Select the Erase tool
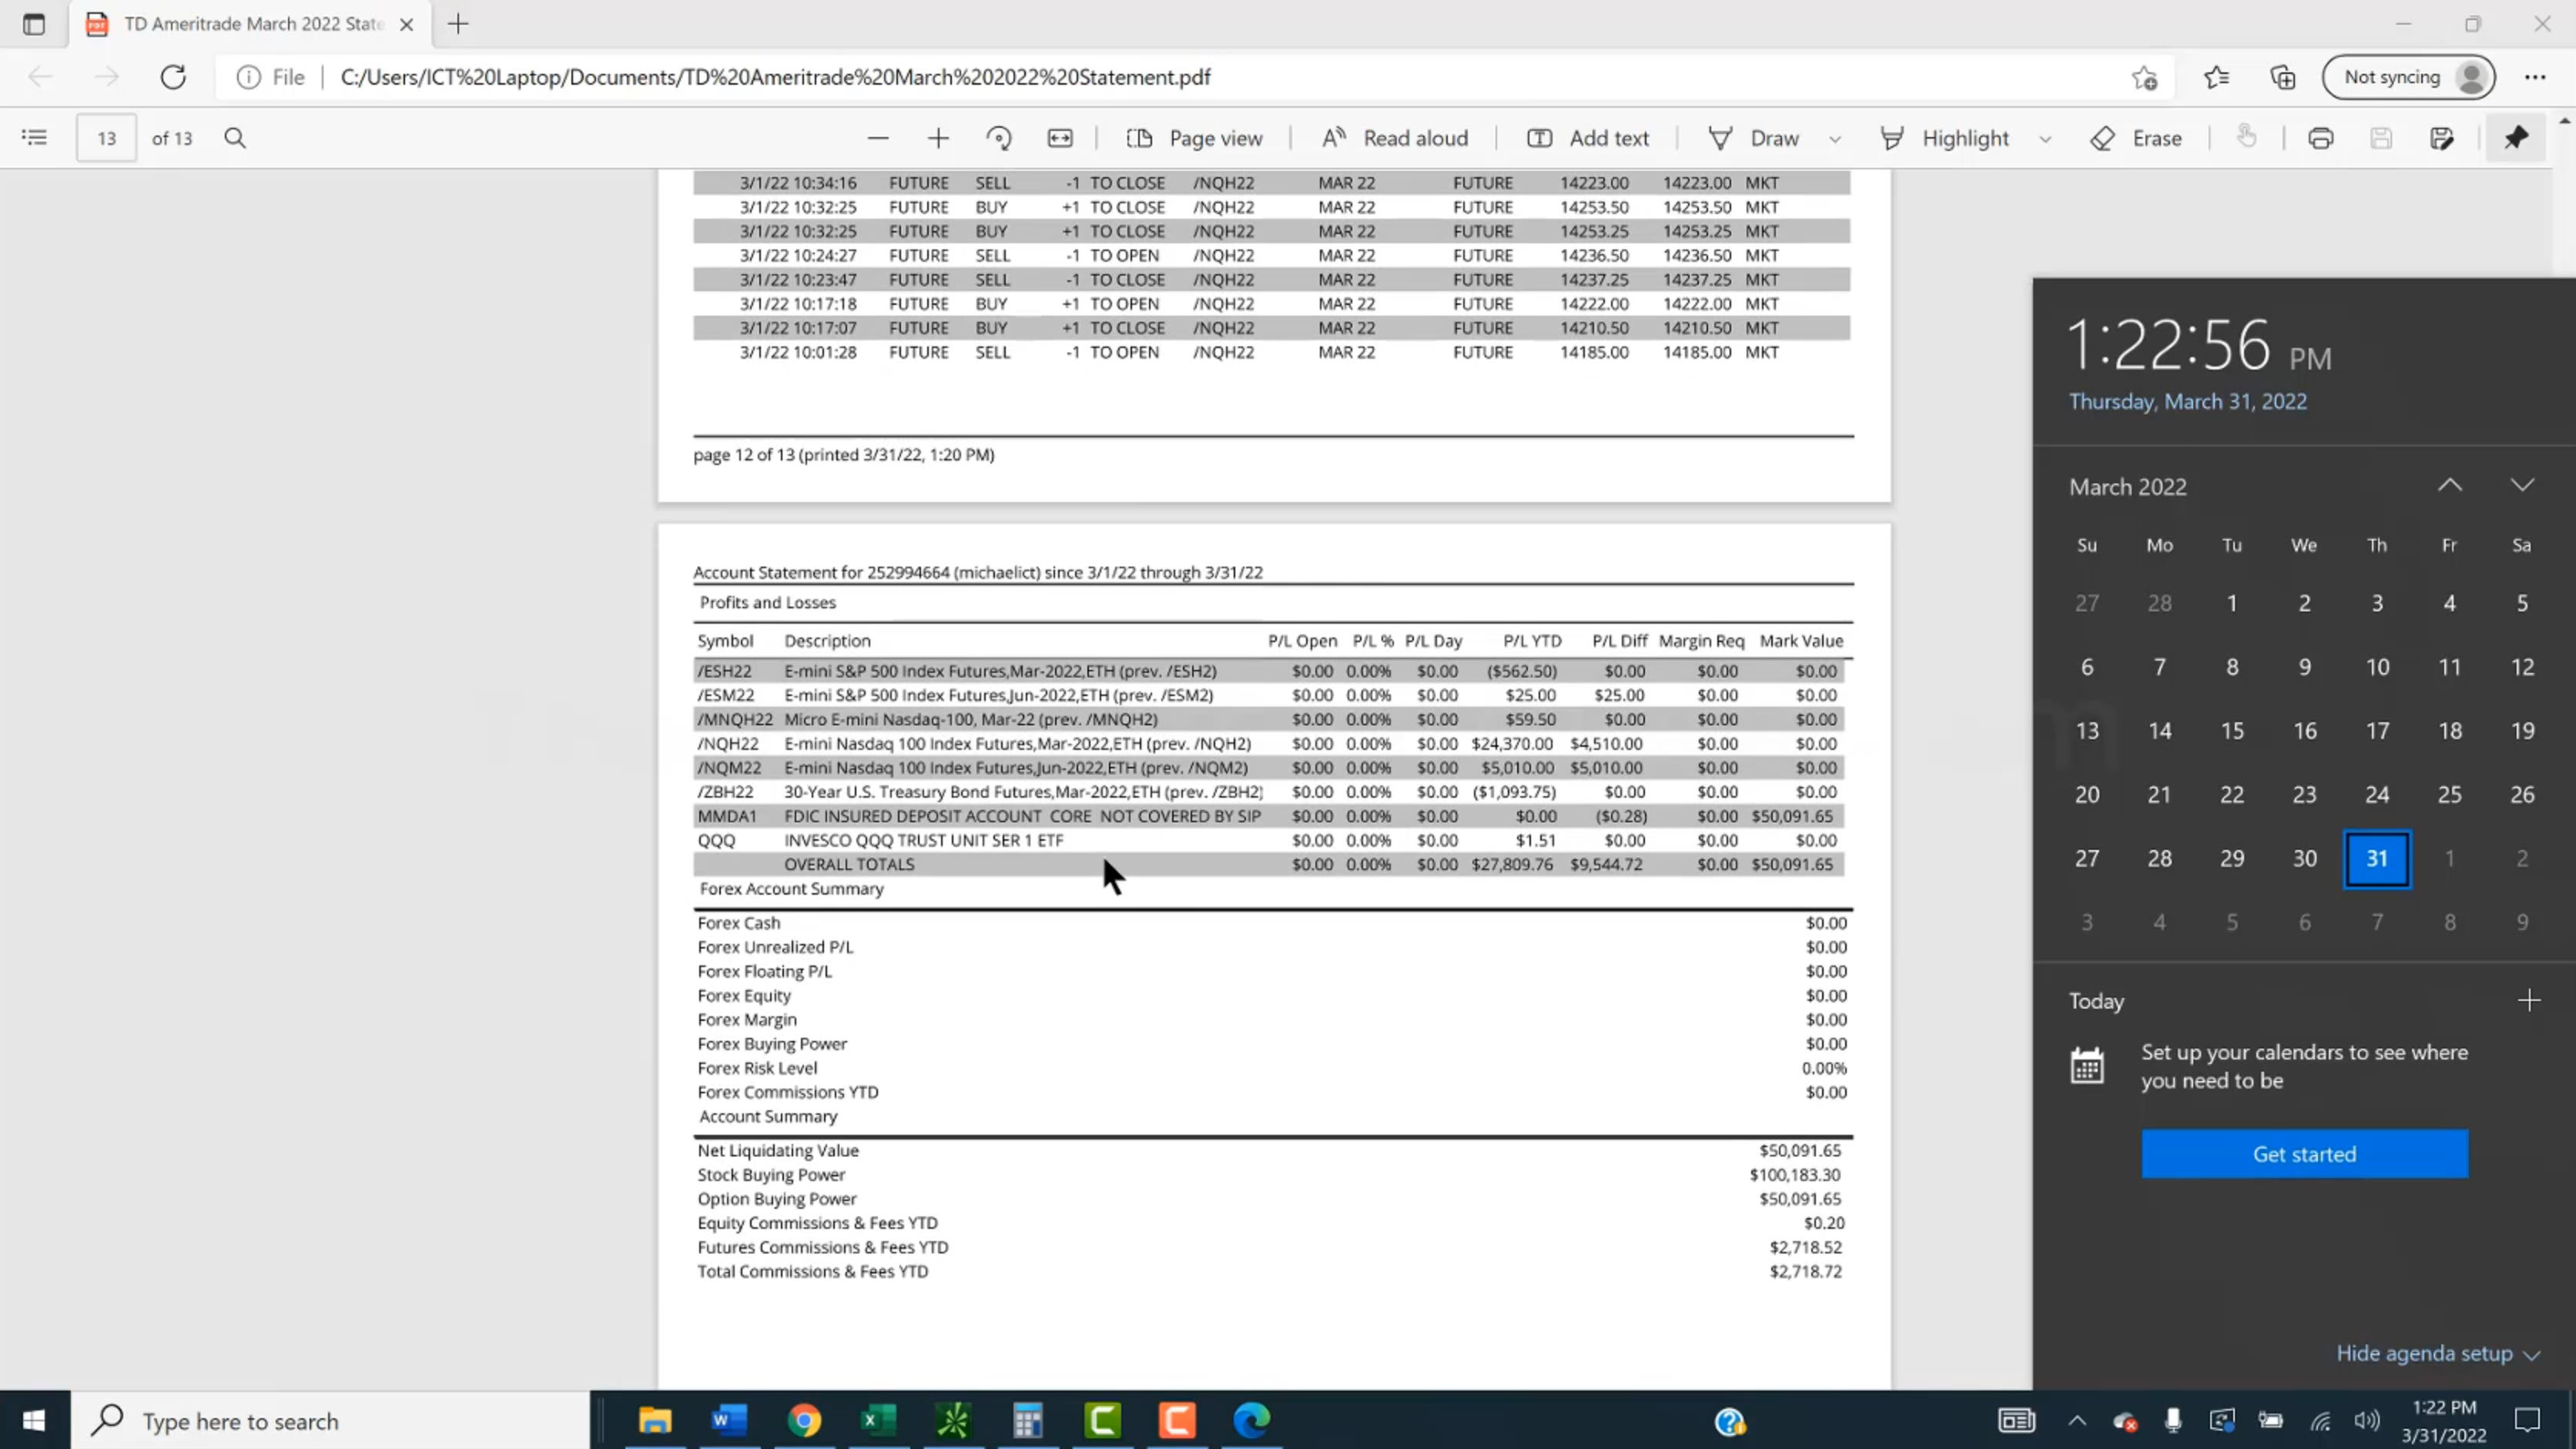This screenshot has width=2576, height=1449. pyautogui.click(x=2136, y=138)
